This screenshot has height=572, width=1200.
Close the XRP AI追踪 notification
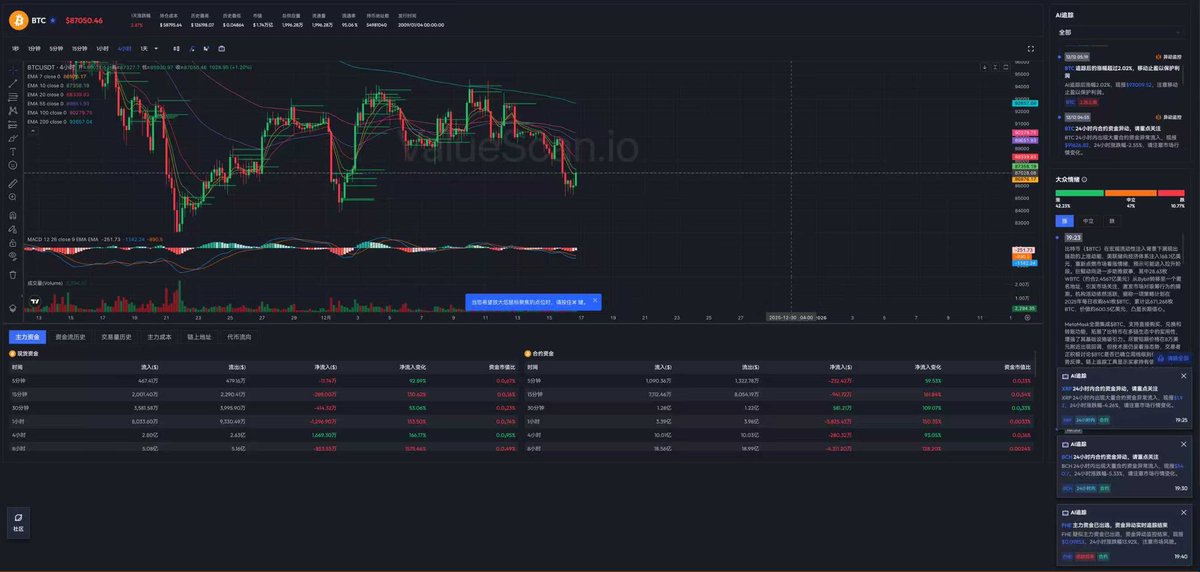(x=1184, y=376)
